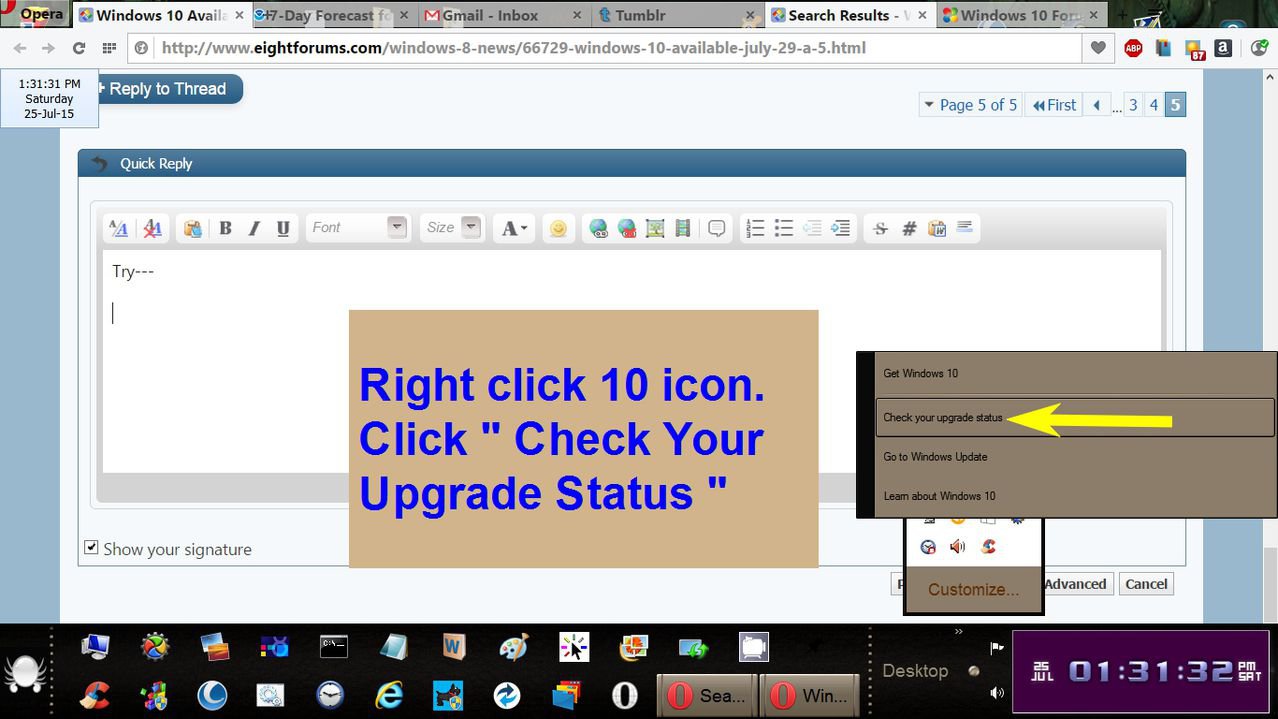
Task: Click the remove link icon
Action: coord(627,228)
